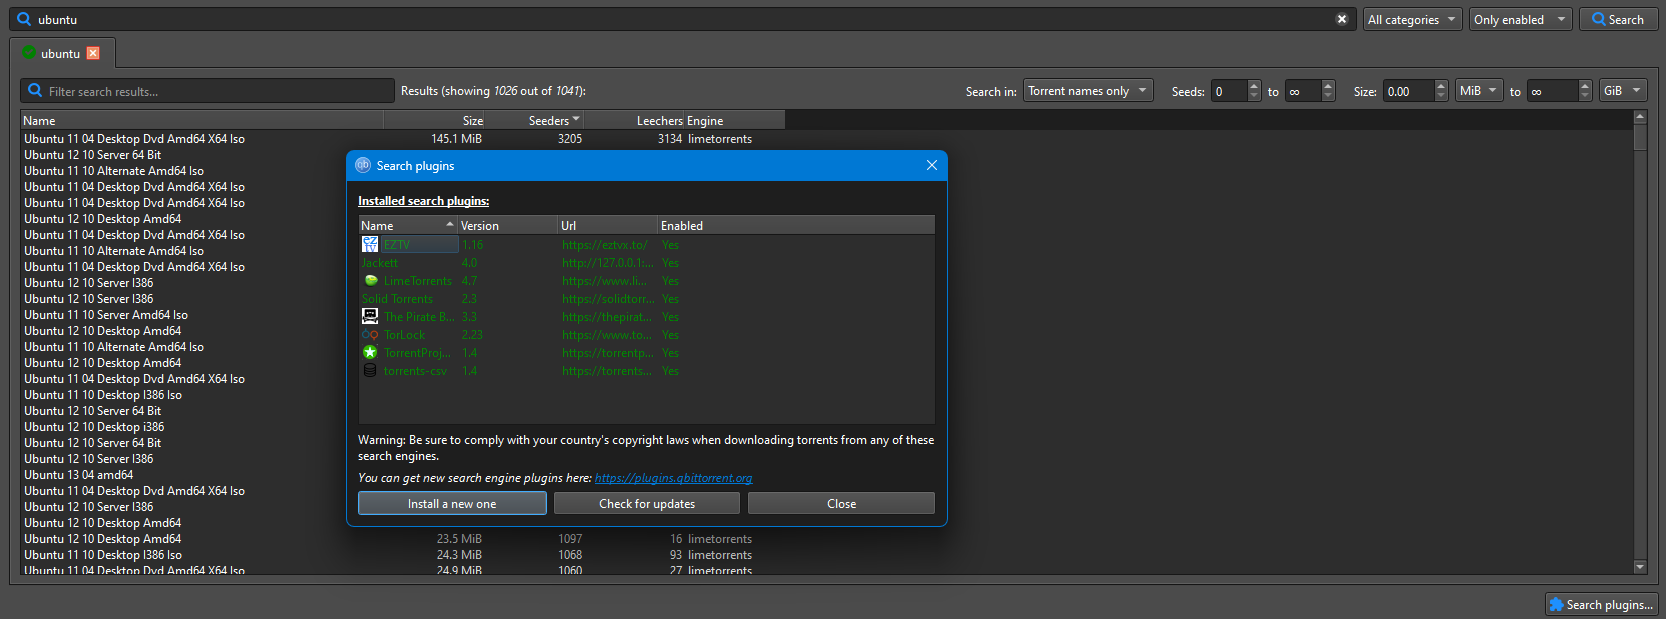Decrease the maximum seeds value

1328,96
